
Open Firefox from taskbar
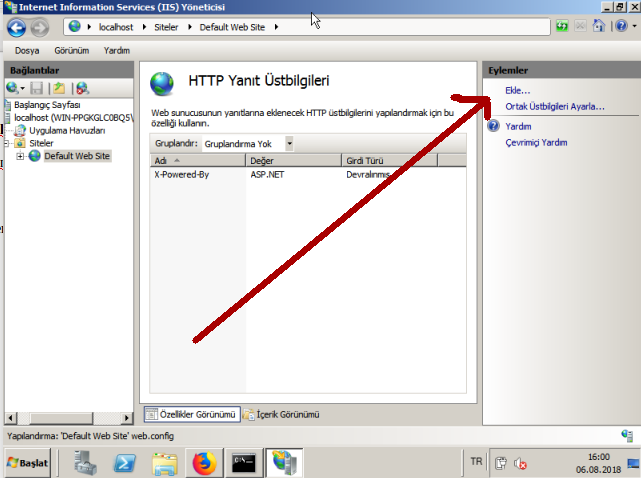pyautogui.click(x=204, y=463)
